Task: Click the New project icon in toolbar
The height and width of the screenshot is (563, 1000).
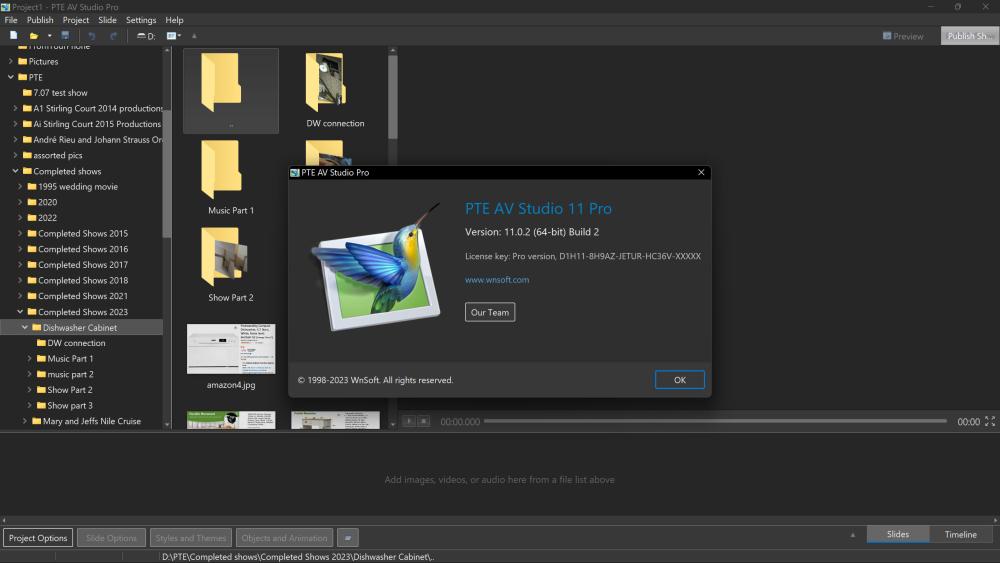Action: click(14, 36)
